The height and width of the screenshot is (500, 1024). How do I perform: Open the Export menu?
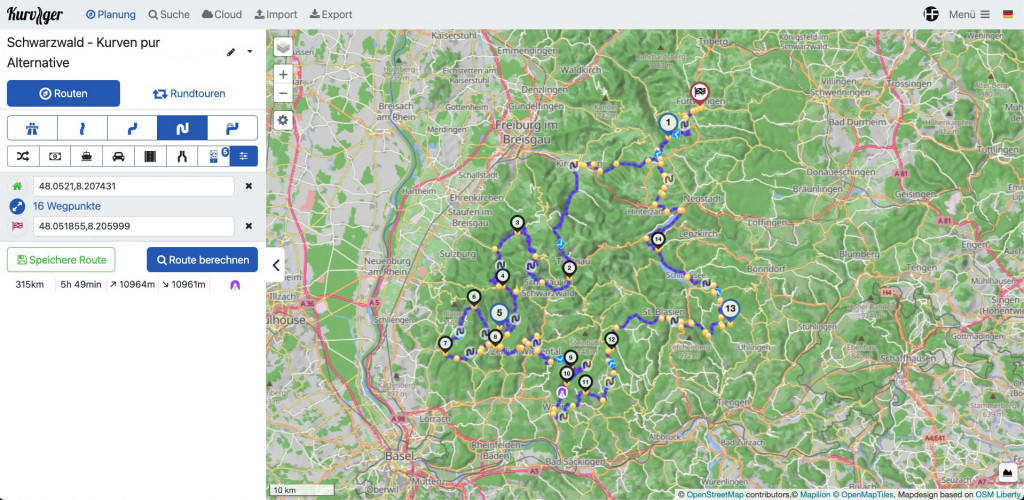point(331,15)
